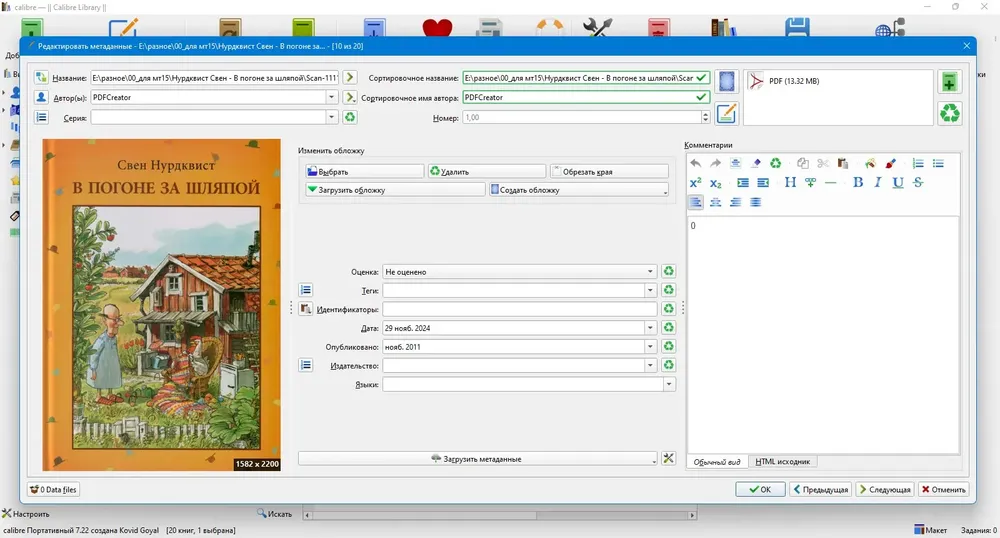1000x538 pixels.
Task: Toggle Strikethrough formatting in comments editor
Action: [x=918, y=182]
